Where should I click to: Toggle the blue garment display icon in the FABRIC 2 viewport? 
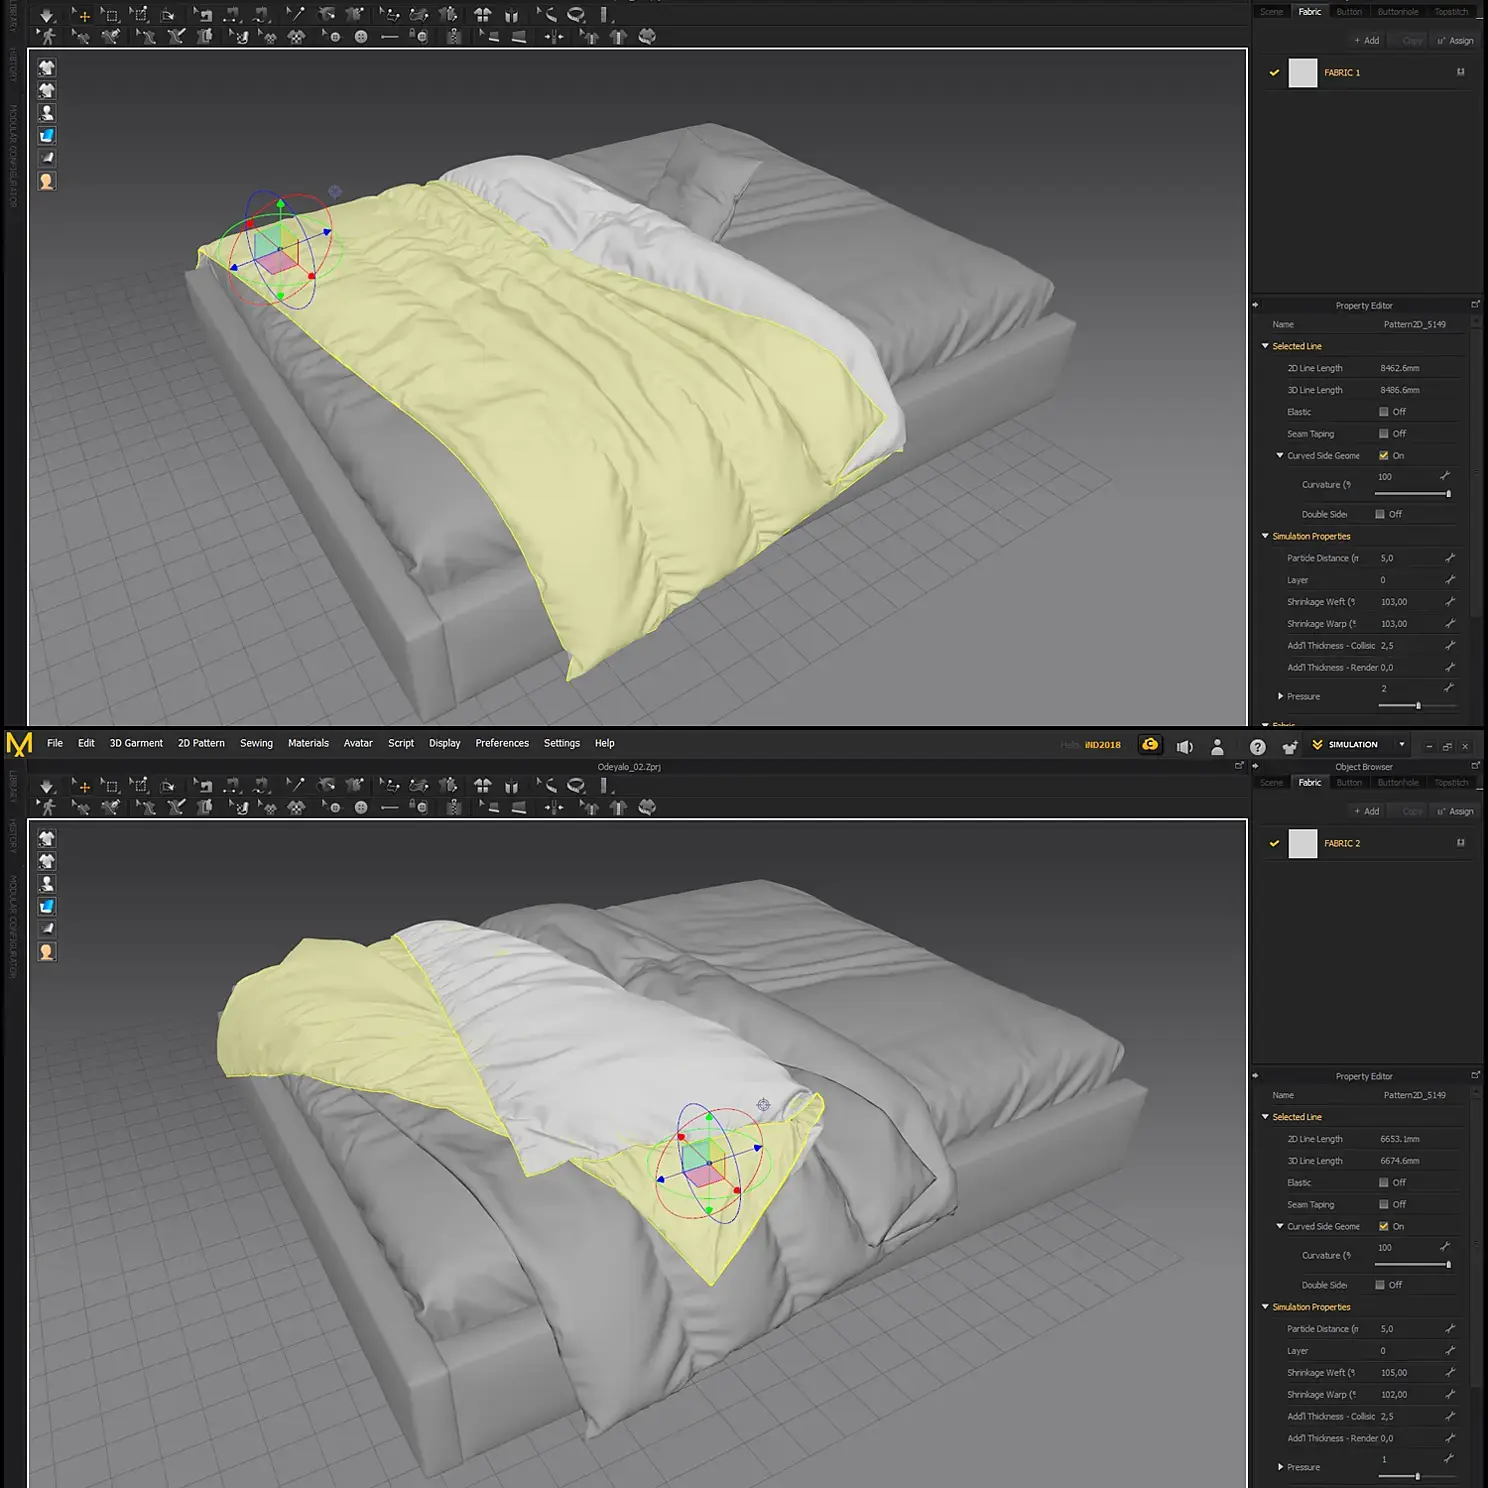(x=47, y=907)
